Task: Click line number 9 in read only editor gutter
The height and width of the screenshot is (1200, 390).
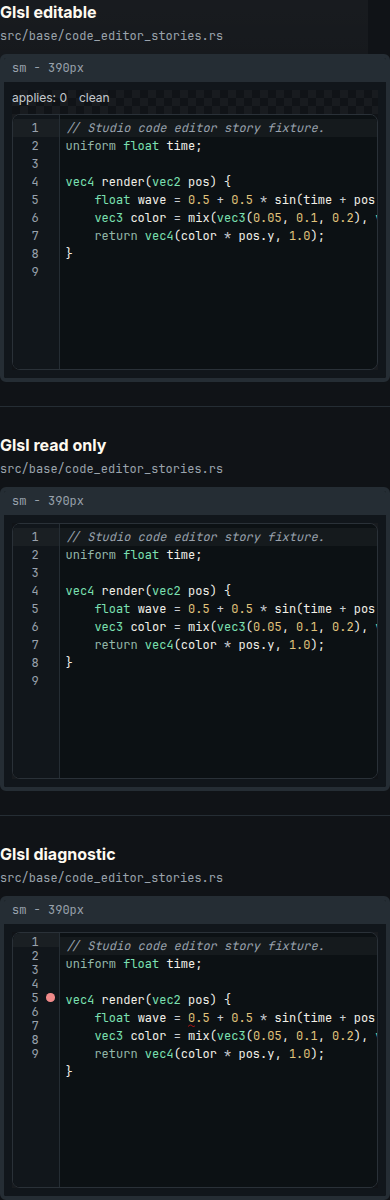Action: (x=35, y=681)
